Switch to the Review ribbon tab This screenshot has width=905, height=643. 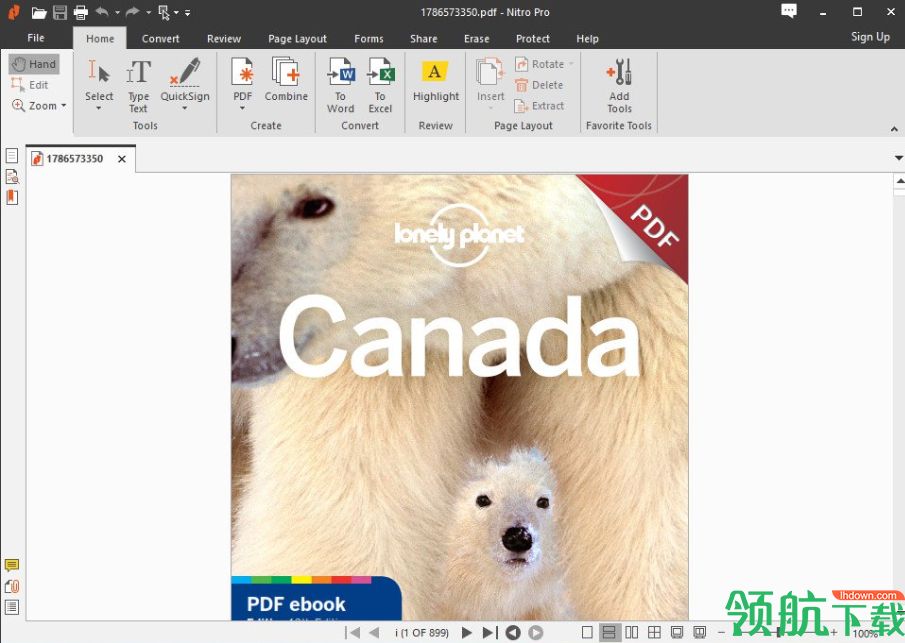(224, 39)
